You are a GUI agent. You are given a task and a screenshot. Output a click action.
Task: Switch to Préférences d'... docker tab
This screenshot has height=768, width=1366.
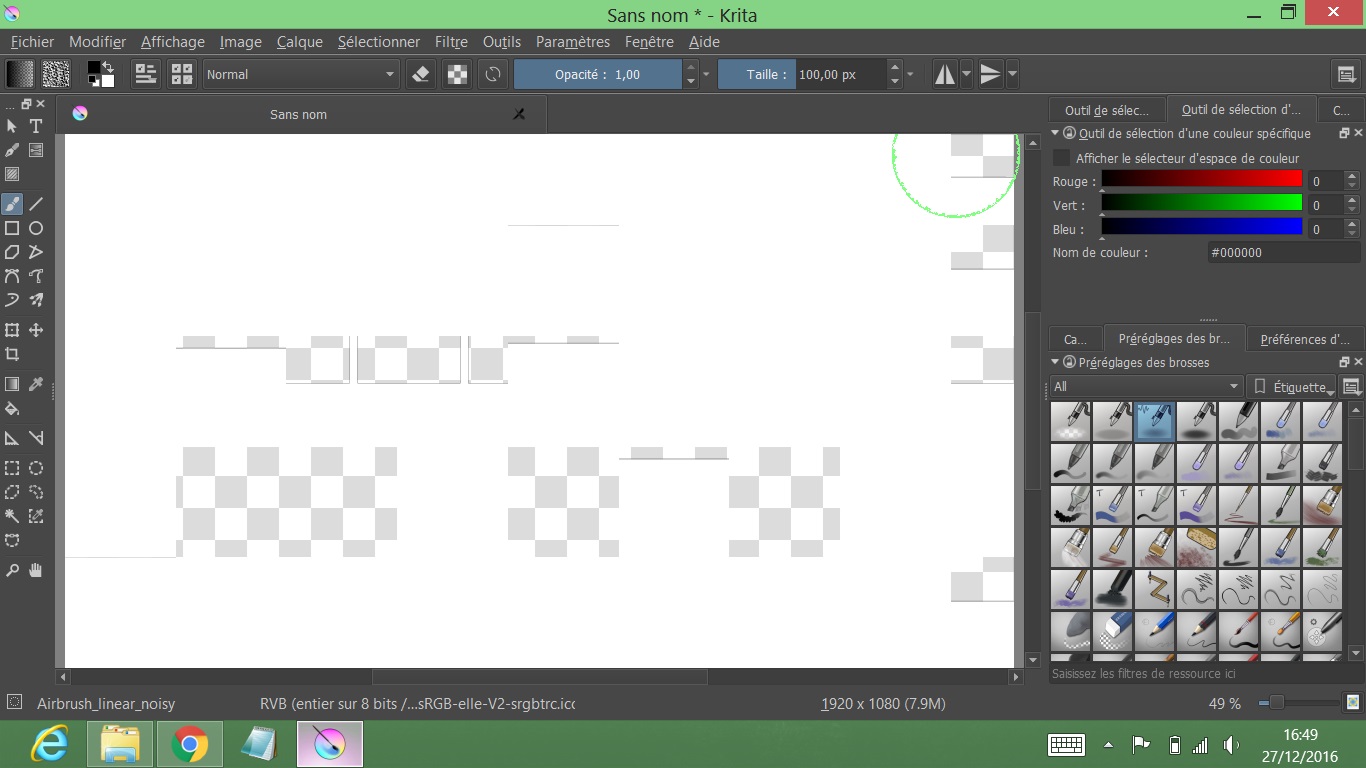1304,339
